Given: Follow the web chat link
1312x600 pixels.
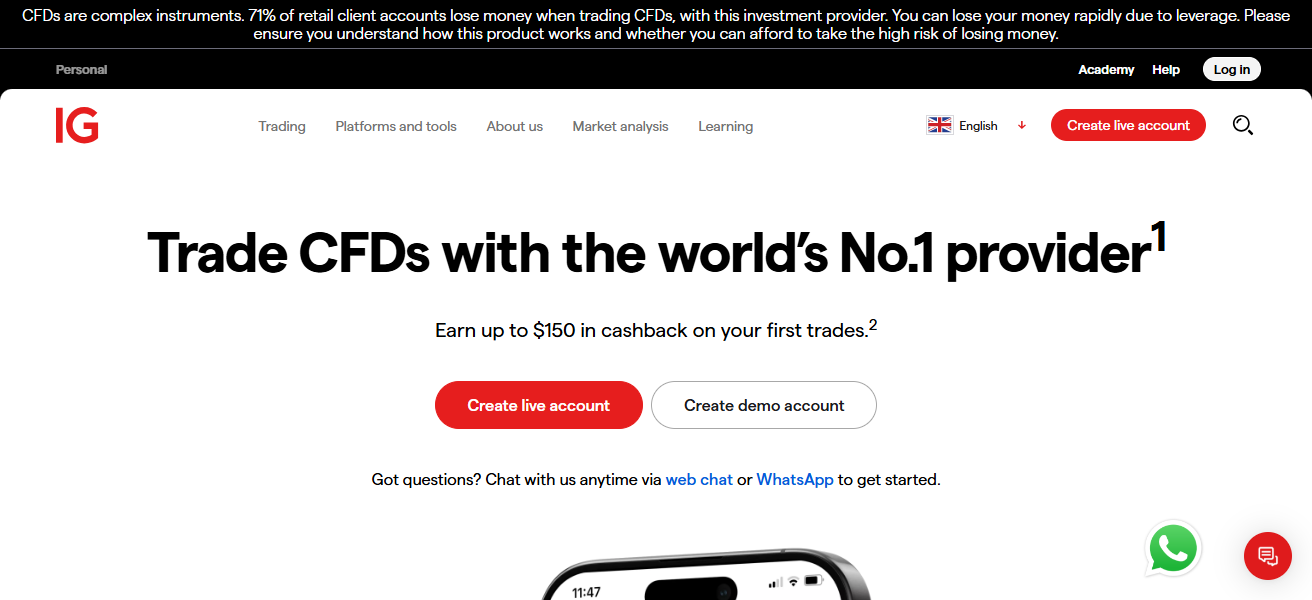Looking at the screenshot, I should (699, 479).
